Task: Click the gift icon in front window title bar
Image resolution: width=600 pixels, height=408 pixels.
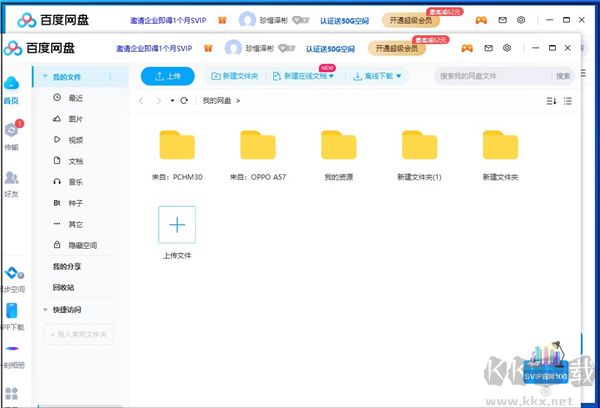Action: (x=208, y=48)
